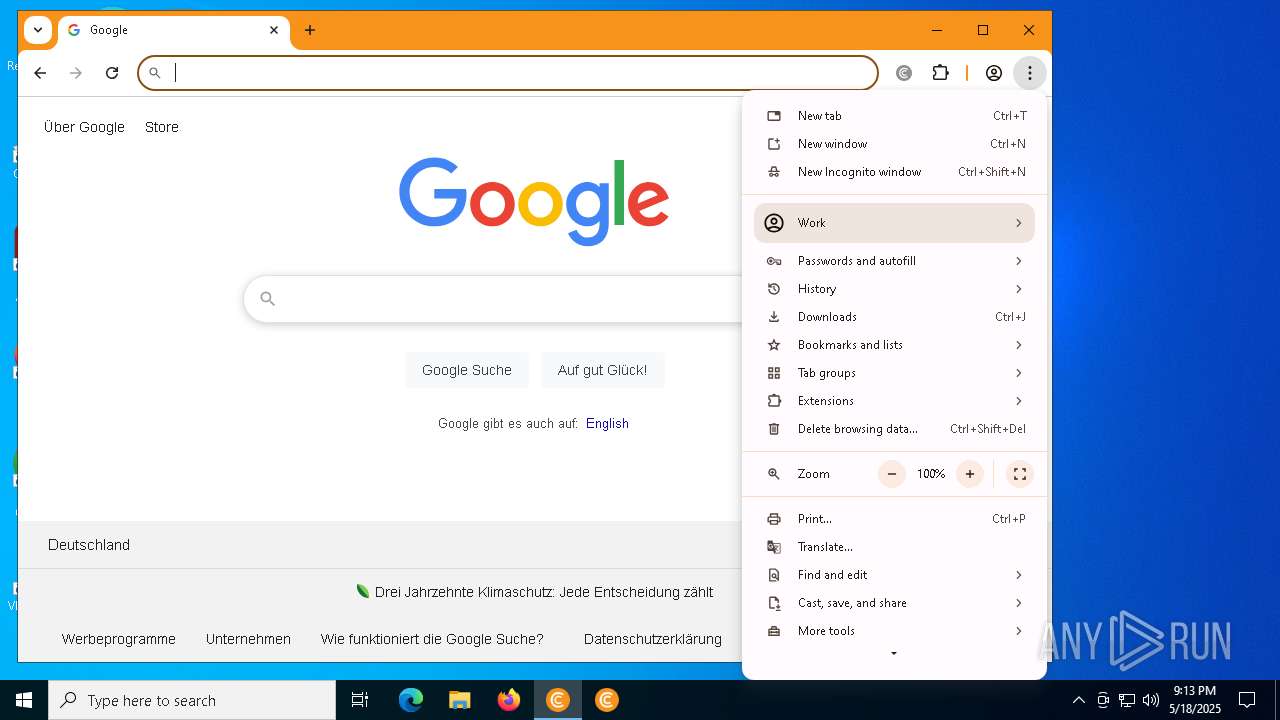Click the taskbar search box
Image resolution: width=1280 pixels, height=720 pixels.
[192, 700]
